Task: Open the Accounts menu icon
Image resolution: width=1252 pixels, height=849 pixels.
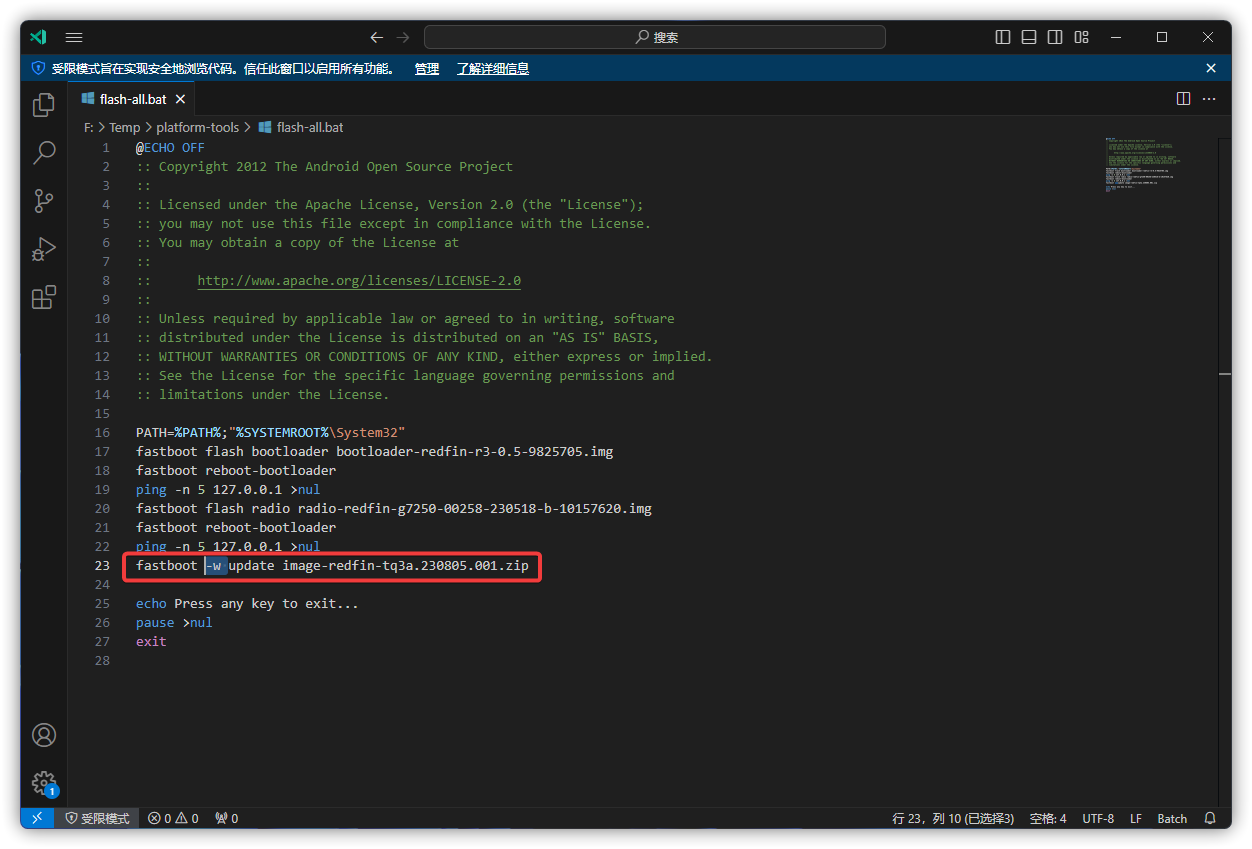Action: click(44, 735)
